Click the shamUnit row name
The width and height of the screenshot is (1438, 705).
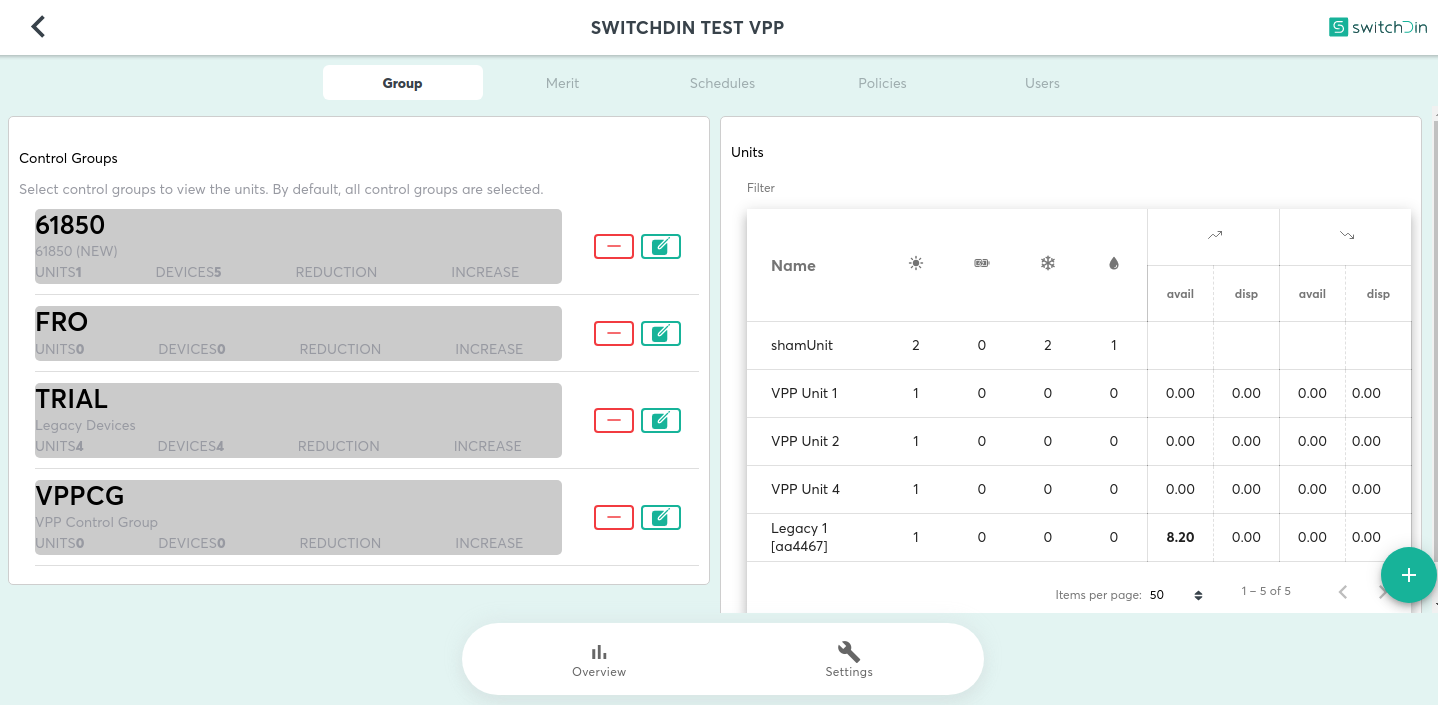click(802, 345)
